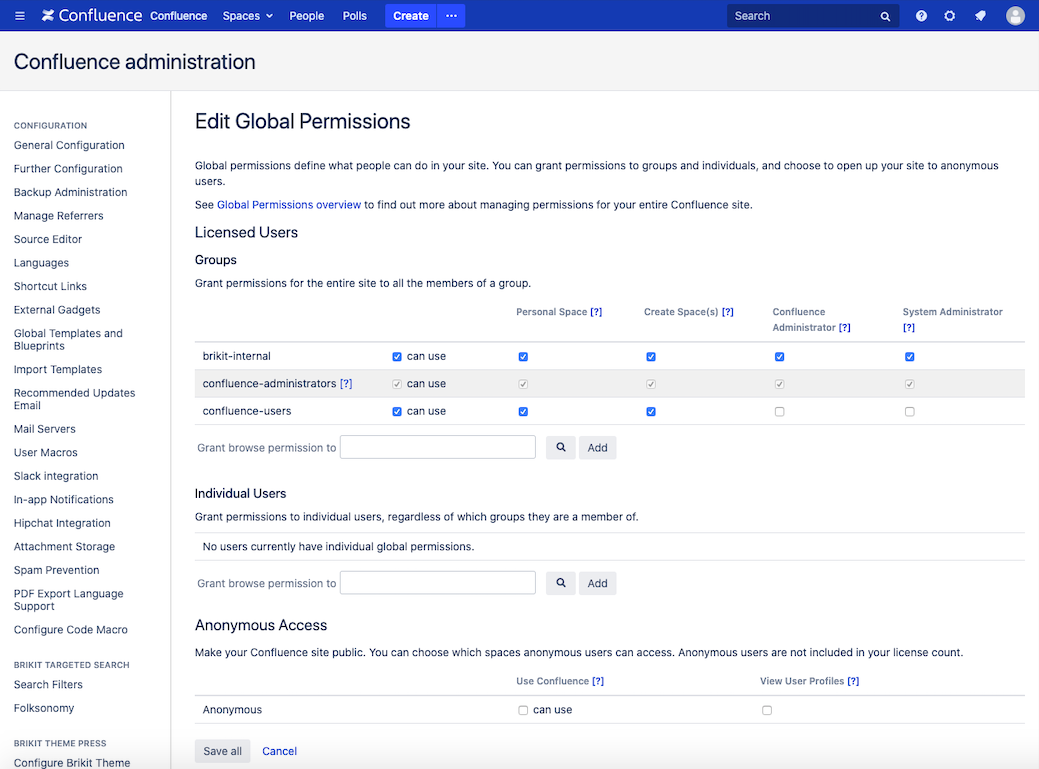Click the Create button
1039x769 pixels.
[x=411, y=16]
